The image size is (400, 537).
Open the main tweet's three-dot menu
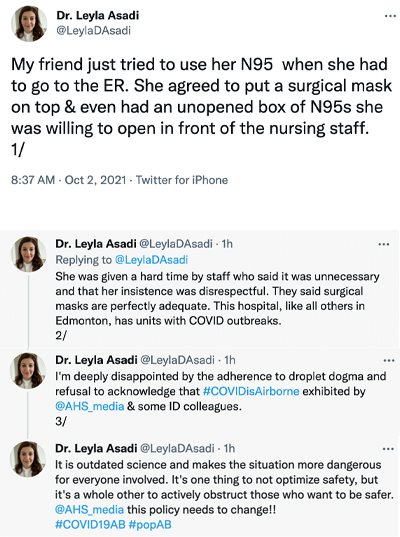(x=390, y=16)
